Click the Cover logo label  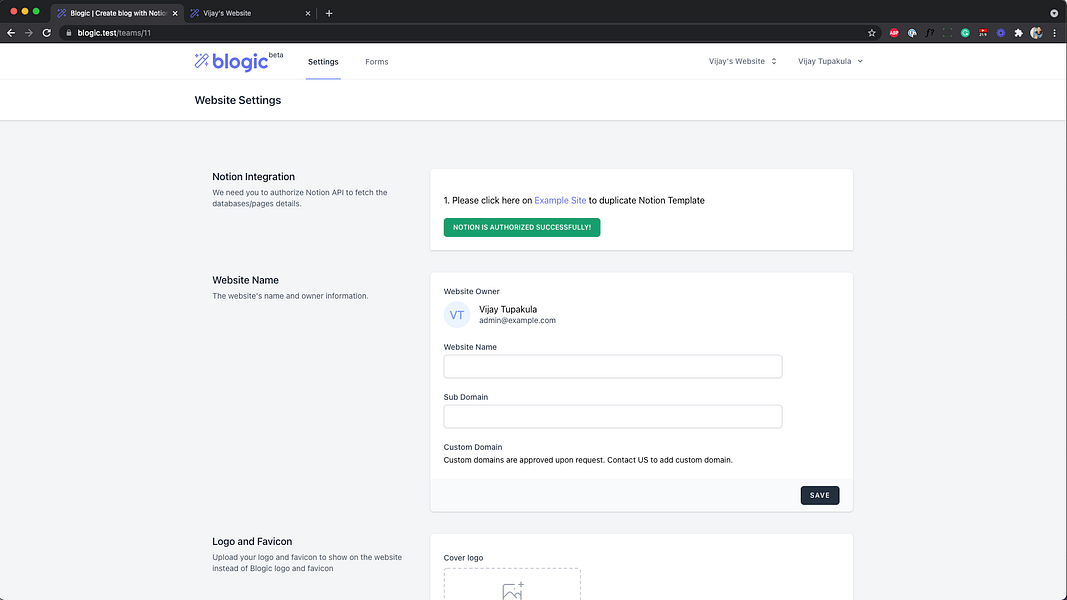click(x=463, y=558)
